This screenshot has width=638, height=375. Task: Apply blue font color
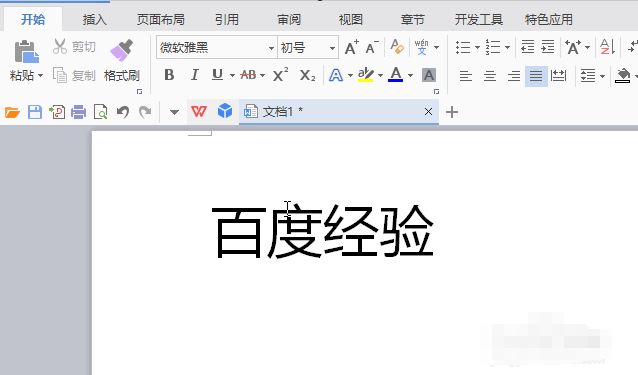(x=395, y=75)
